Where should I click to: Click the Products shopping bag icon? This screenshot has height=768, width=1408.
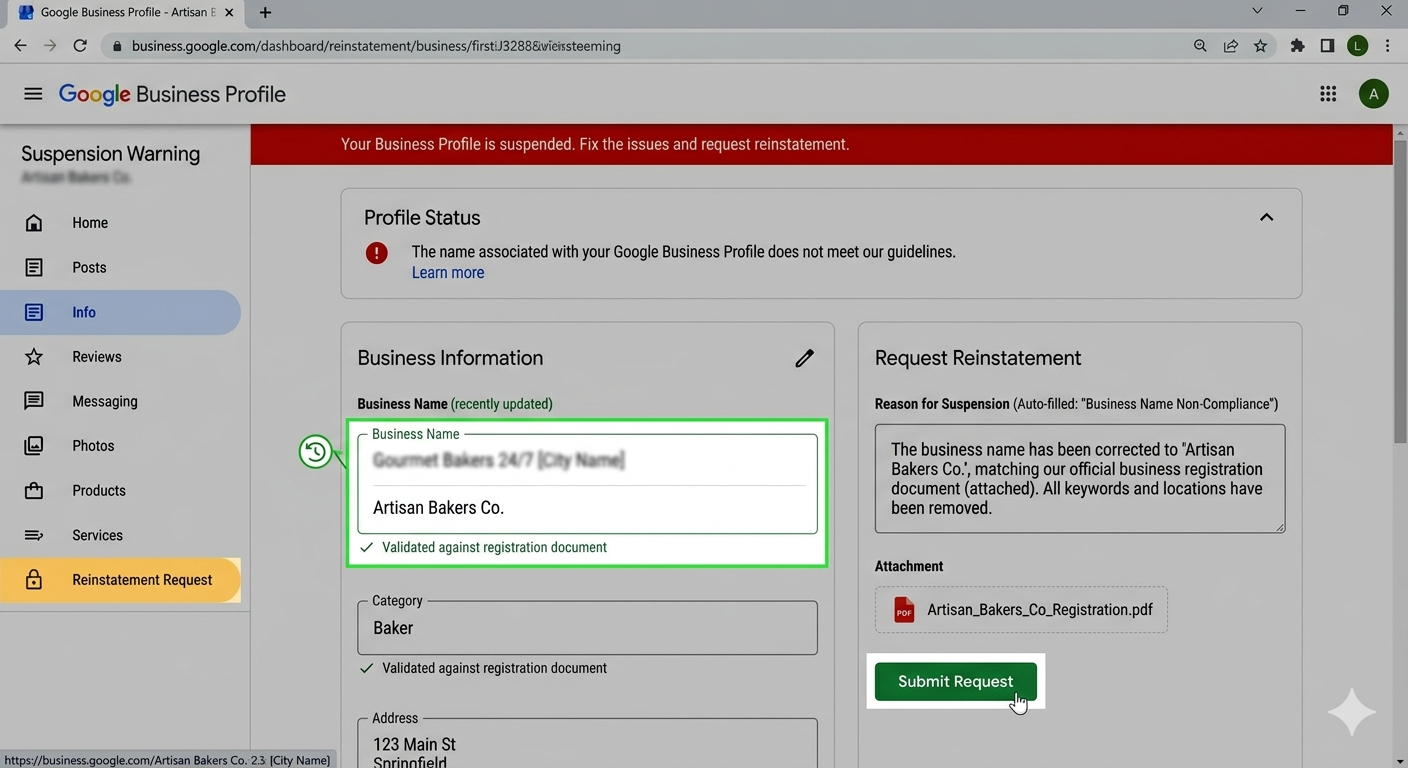click(34, 491)
